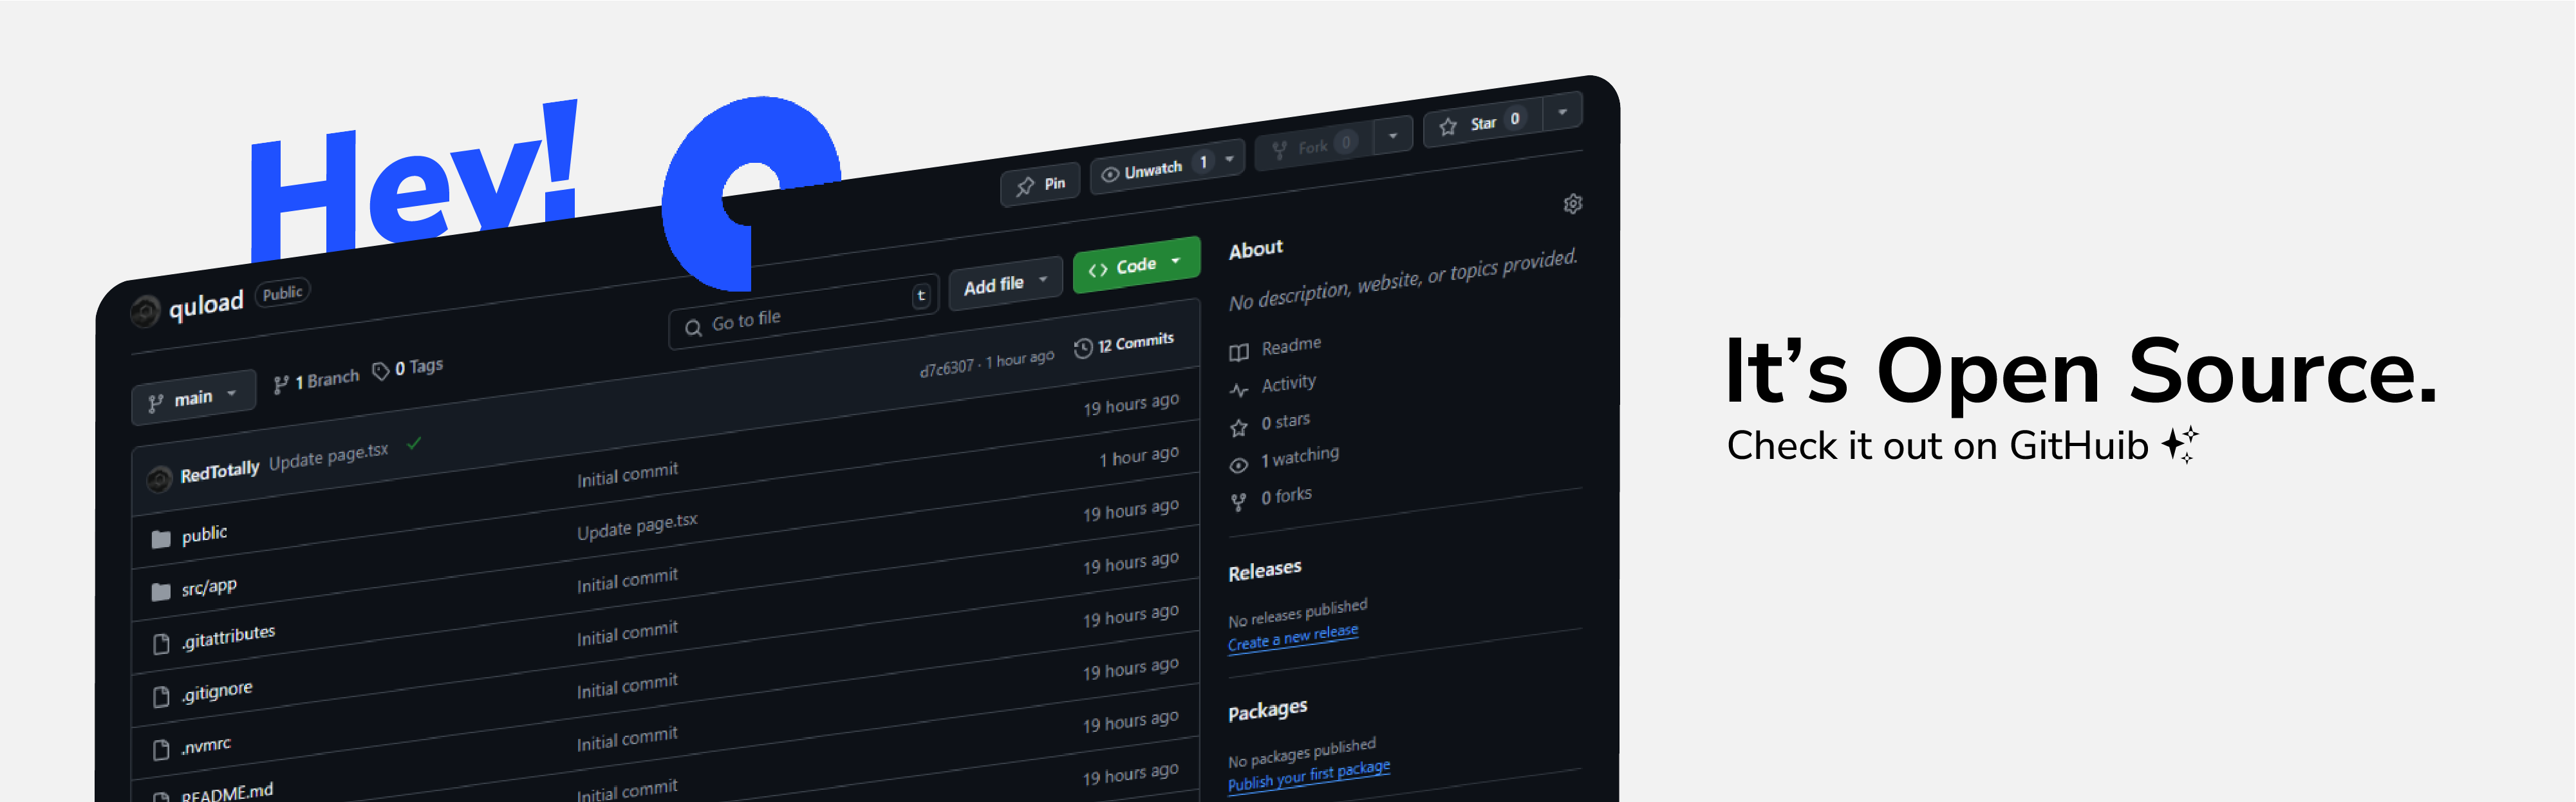Click the About settings gear icon
This screenshot has height=802, width=2576.
[1572, 204]
